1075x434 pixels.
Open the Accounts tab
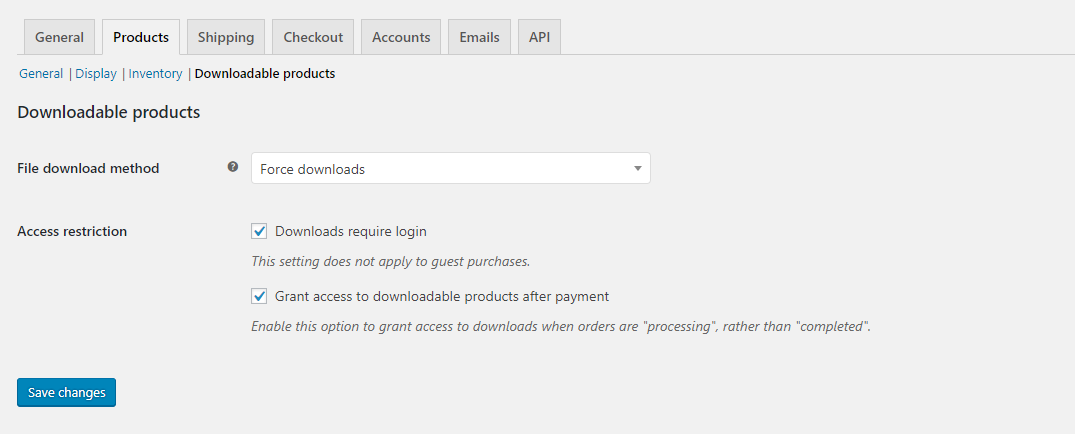pyautogui.click(x=401, y=37)
